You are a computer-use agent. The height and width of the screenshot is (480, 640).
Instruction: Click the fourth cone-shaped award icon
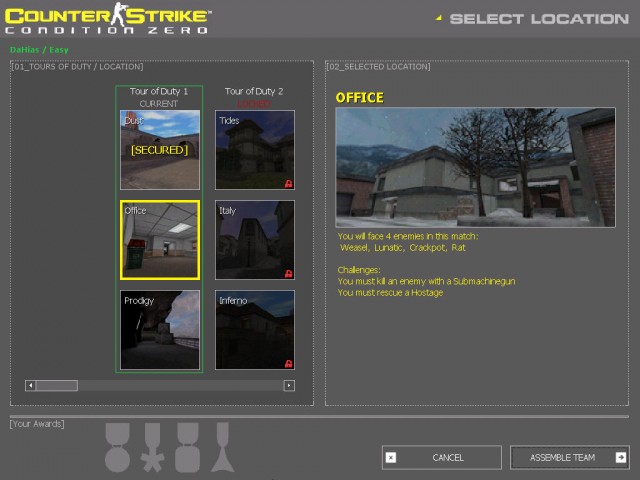click(x=223, y=447)
